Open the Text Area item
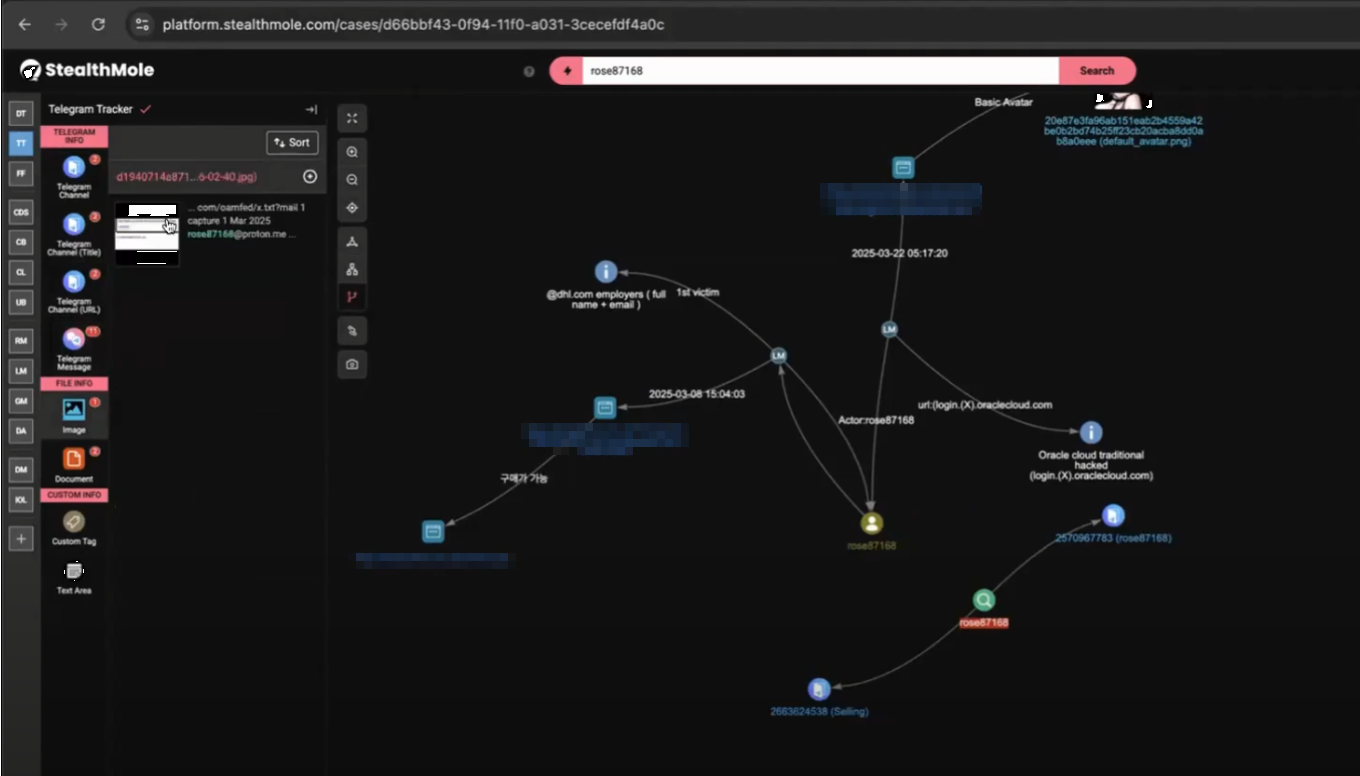The height and width of the screenshot is (776, 1360). click(x=74, y=578)
